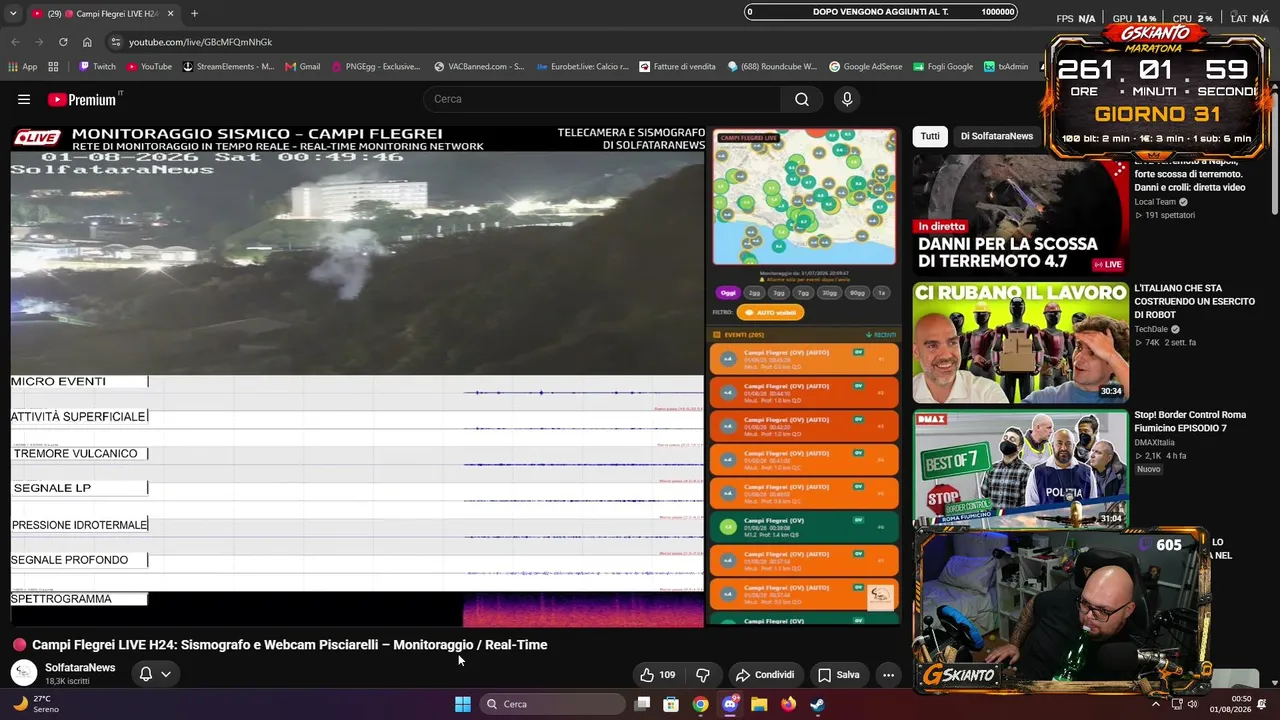Open Fatture di vendita bookmark
The height and width of the screenshot is (720, 1280).
tap(676, 67)
